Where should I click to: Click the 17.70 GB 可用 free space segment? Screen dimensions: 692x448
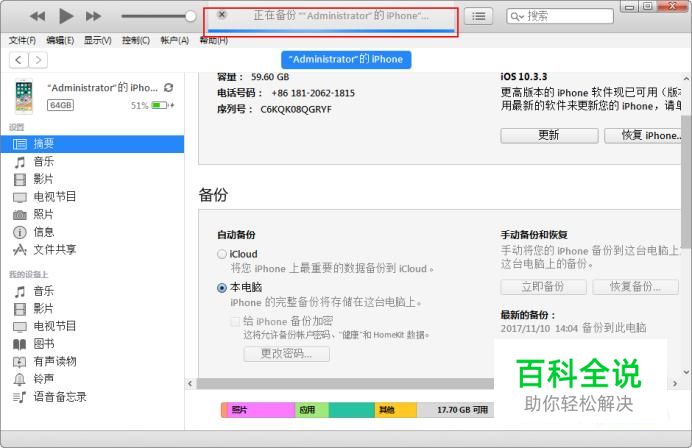point(455,410)
